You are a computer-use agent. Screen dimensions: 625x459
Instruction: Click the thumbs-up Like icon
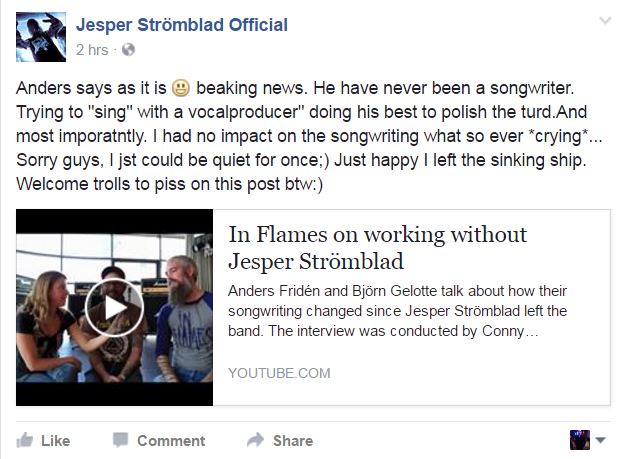(x=26, y=439)
